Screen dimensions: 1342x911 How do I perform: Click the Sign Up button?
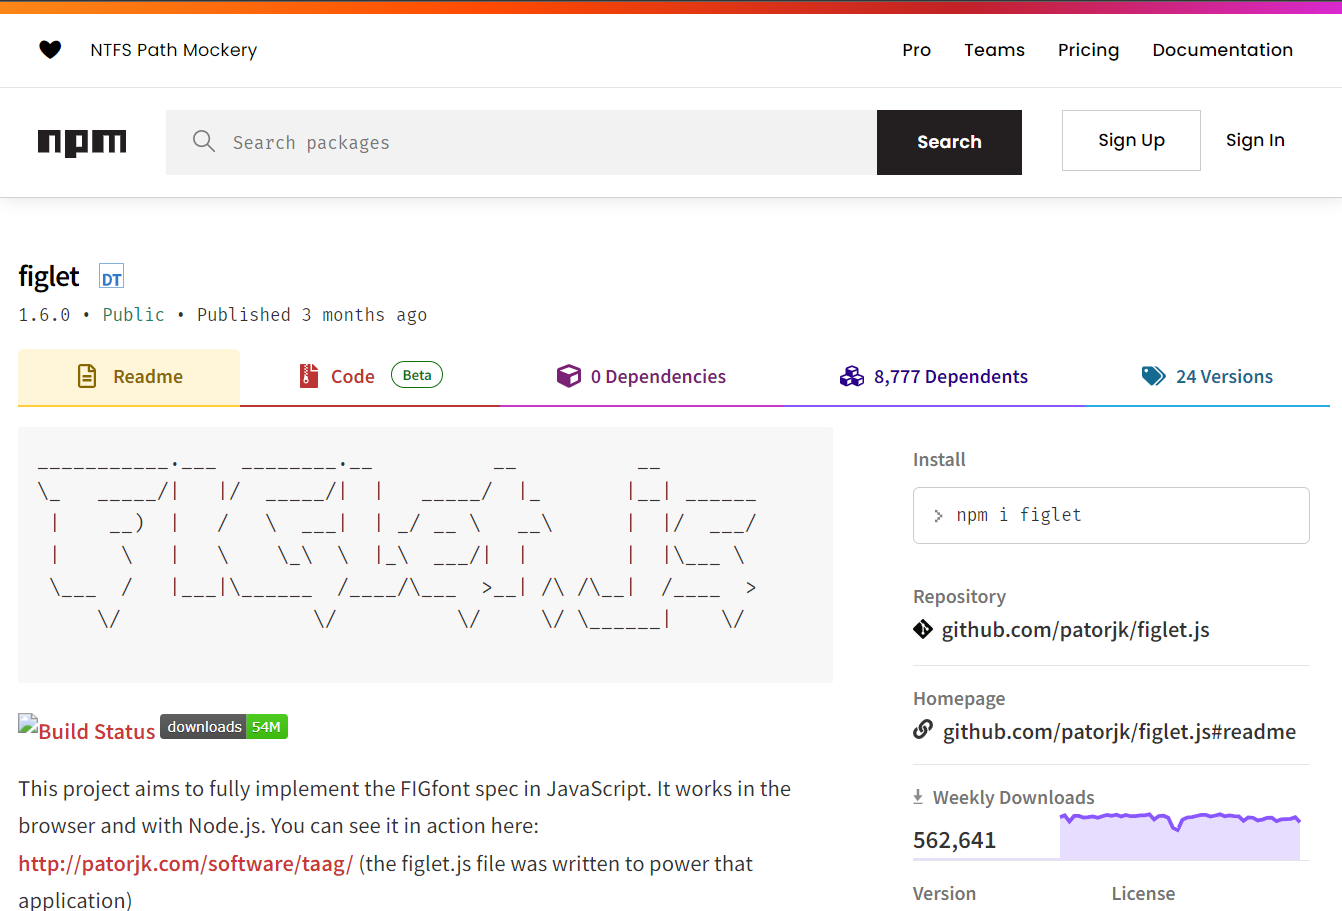click(1131, 140)
